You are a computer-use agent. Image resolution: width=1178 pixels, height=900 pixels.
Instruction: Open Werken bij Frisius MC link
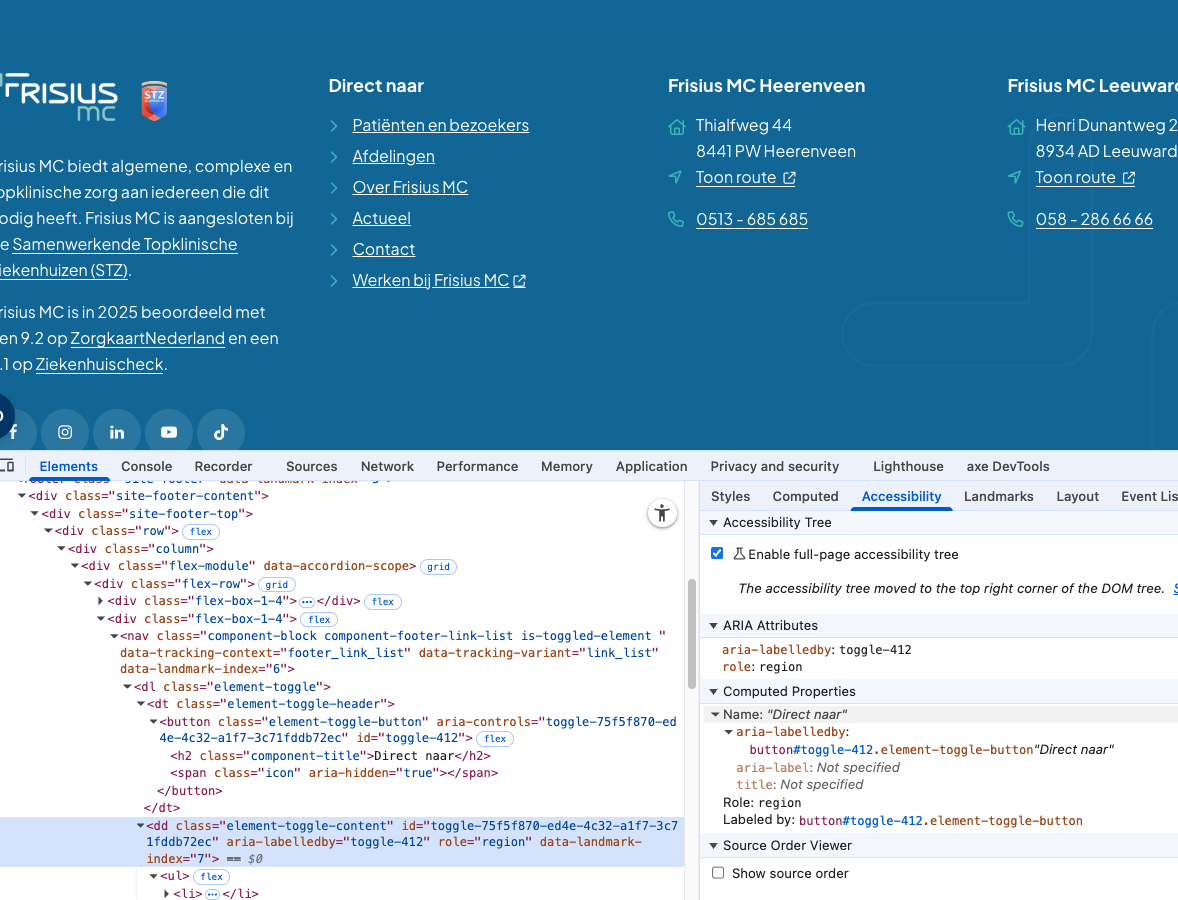coord(439,280)
